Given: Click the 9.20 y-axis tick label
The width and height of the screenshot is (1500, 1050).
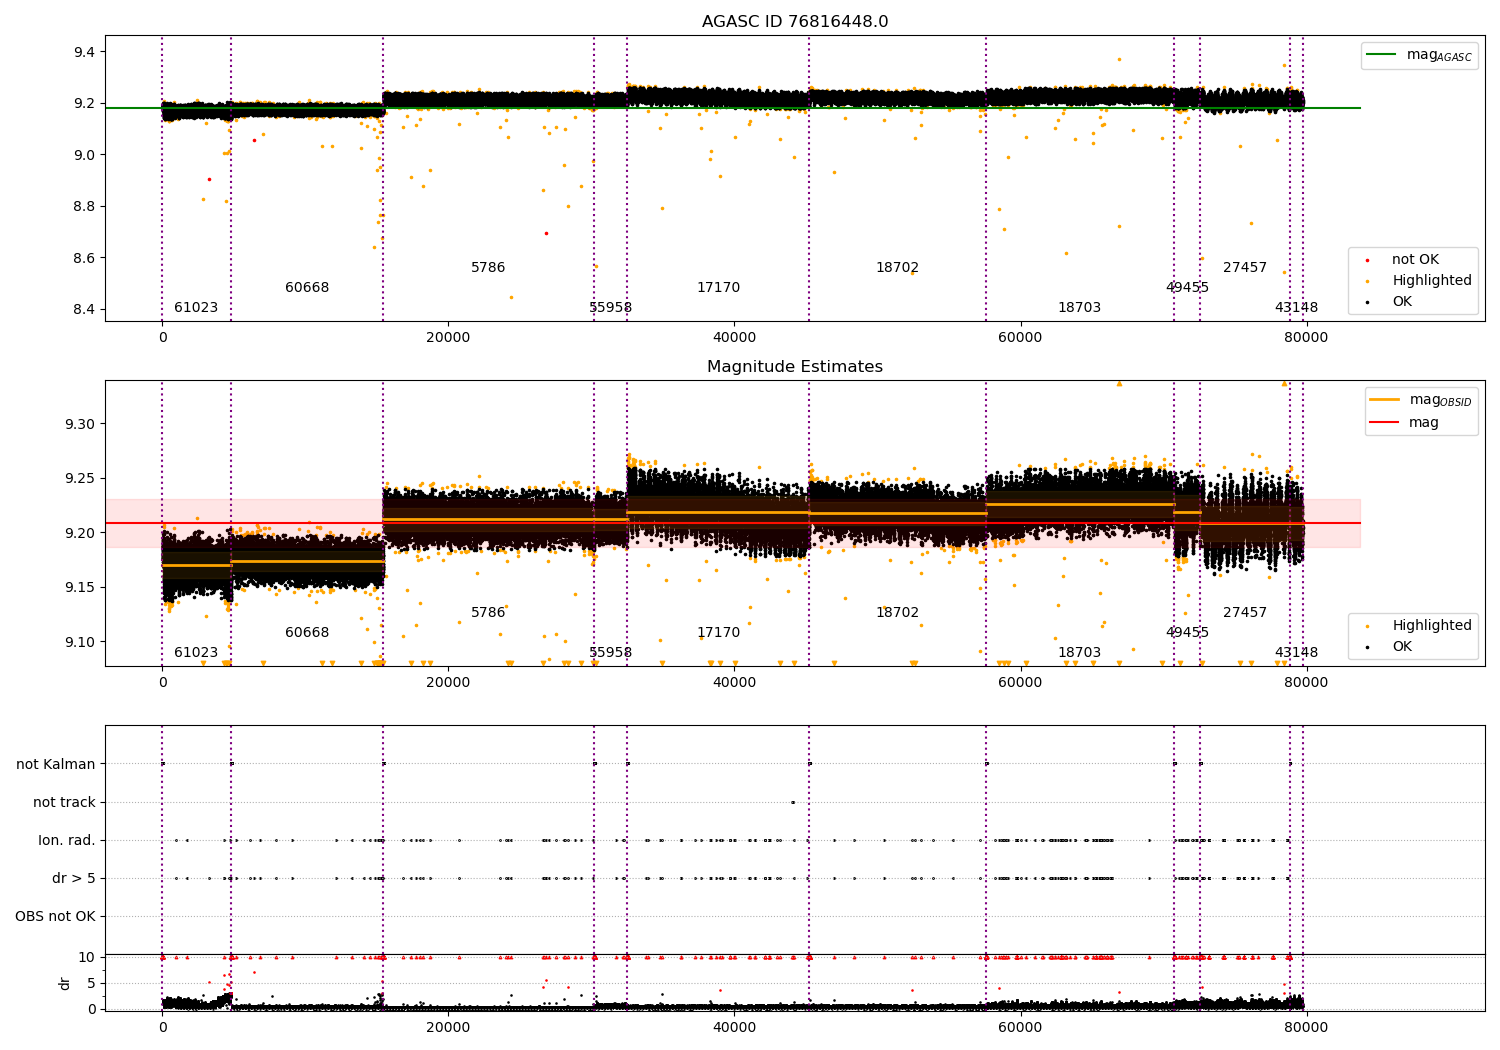Looking at the screenshot, I should 80,533.
